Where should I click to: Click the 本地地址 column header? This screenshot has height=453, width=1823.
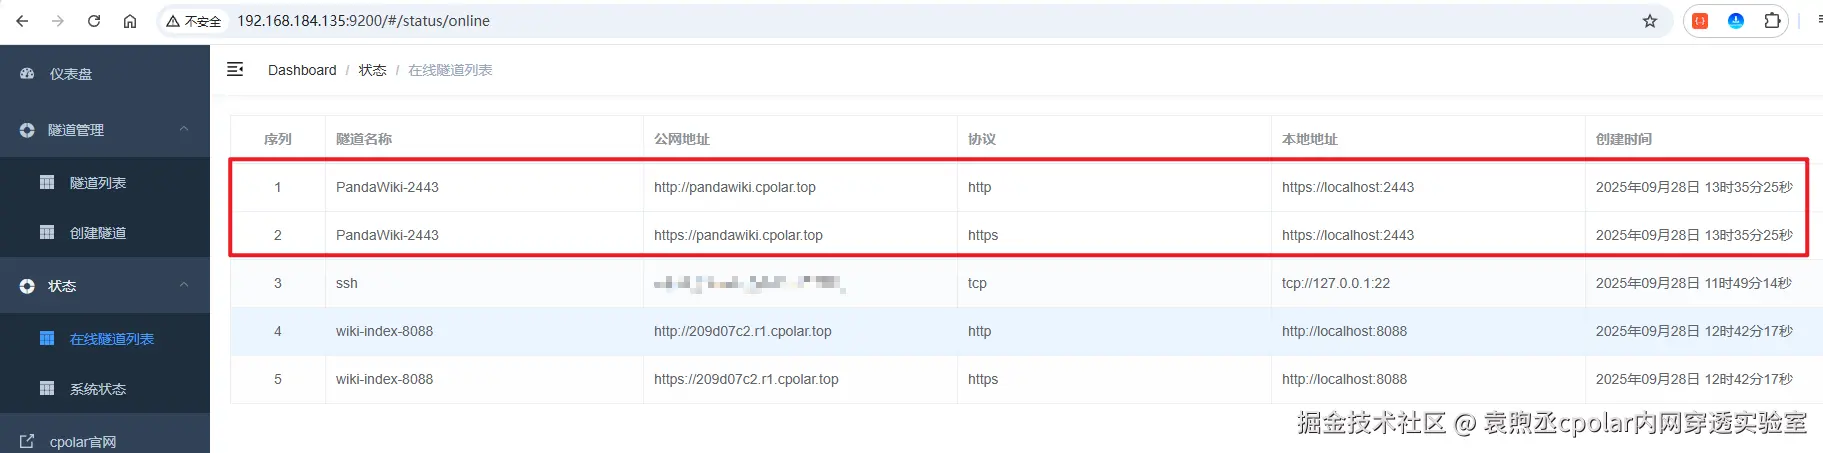pos(1310,139)
